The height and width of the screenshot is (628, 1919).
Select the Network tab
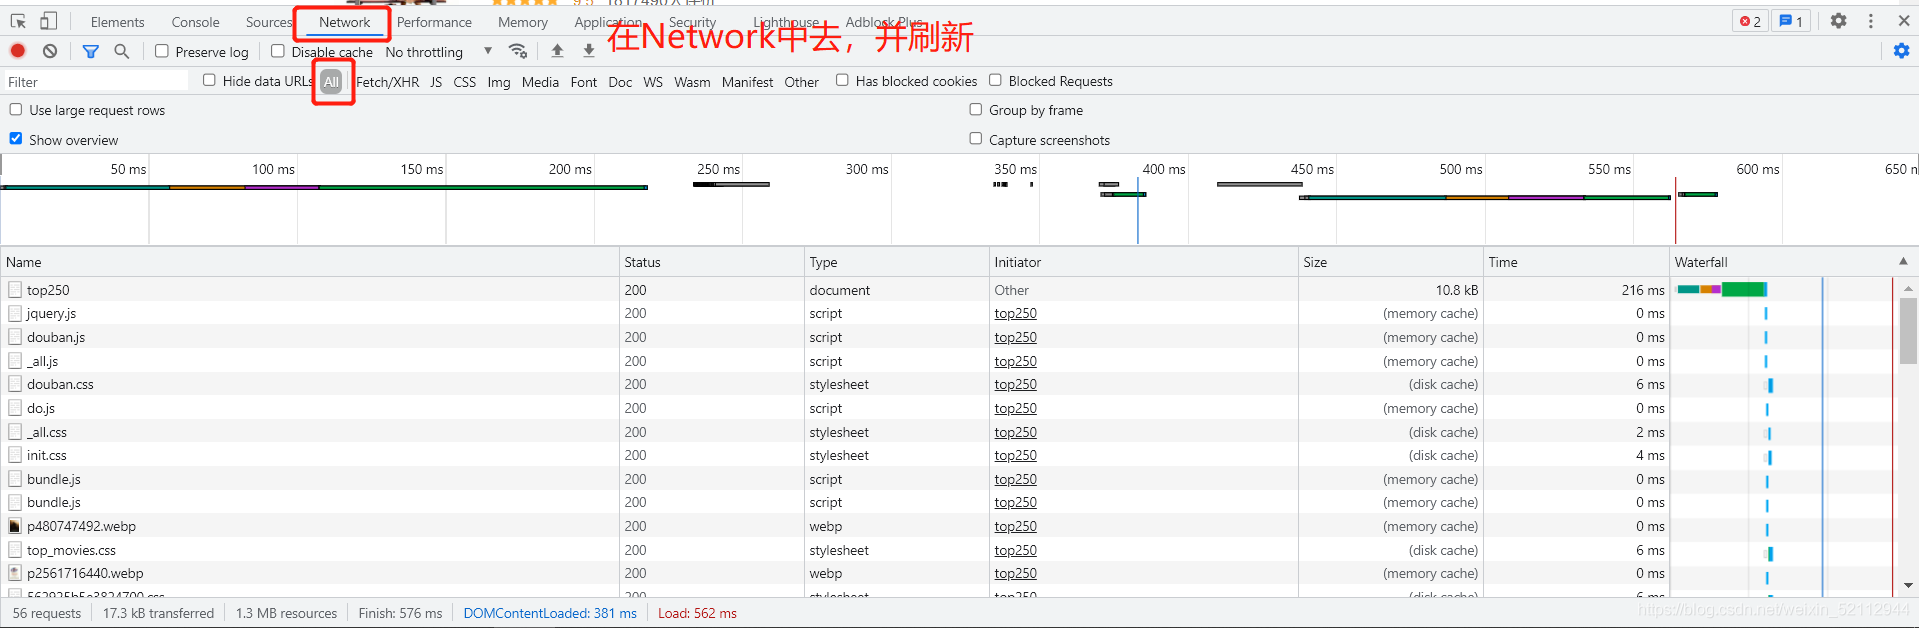coord(344,22)
